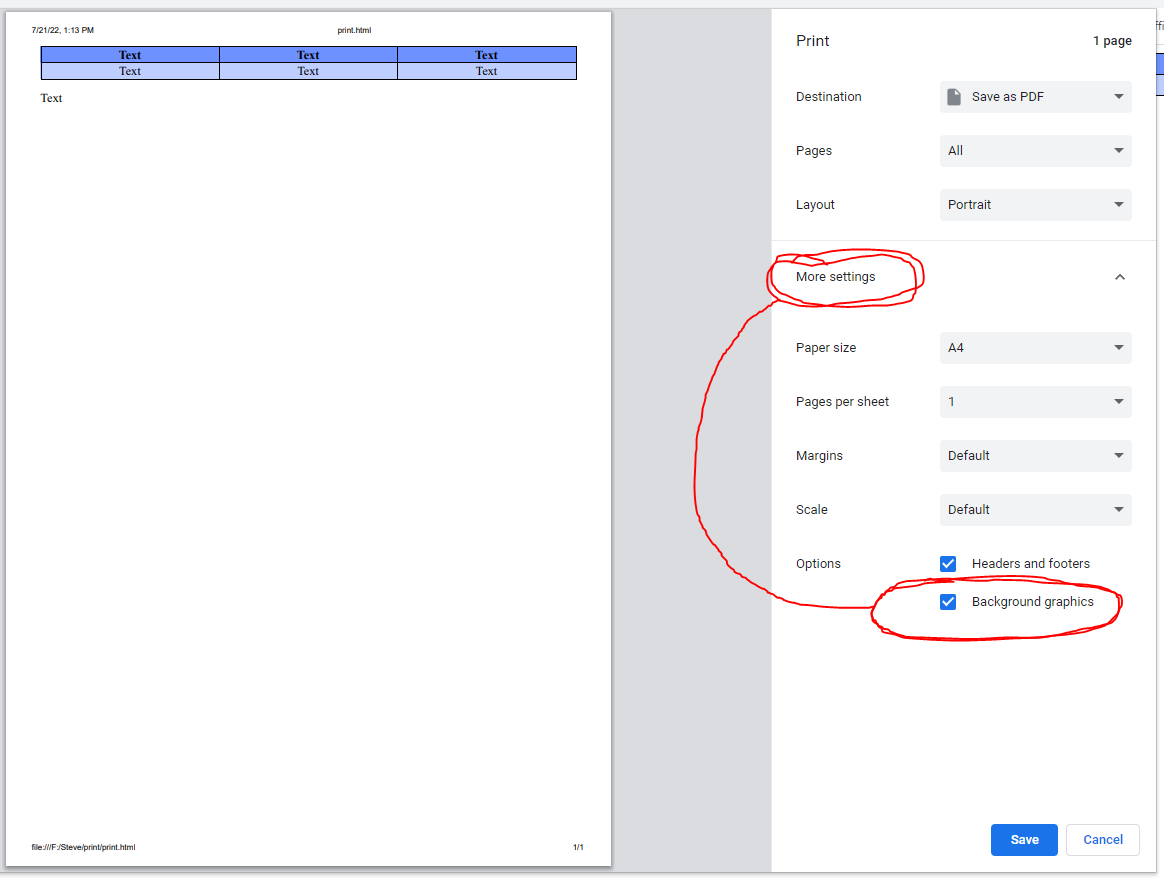Open the Scale dropdown set to Default

click(1035, 509)
